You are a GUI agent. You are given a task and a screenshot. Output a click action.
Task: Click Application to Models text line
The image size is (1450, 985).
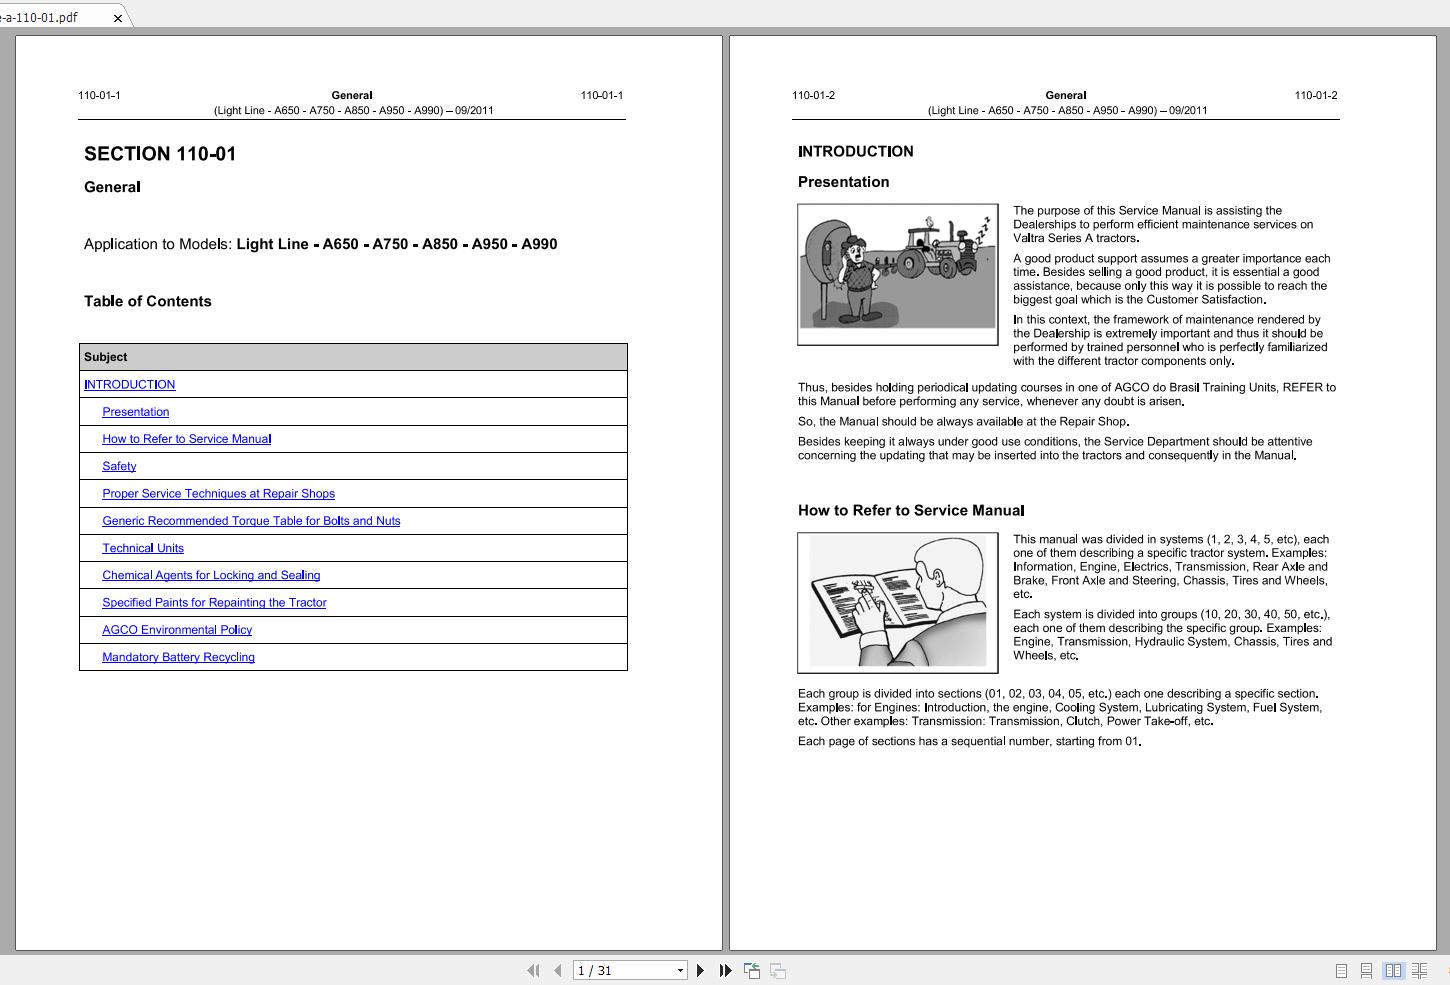point(321,244)
